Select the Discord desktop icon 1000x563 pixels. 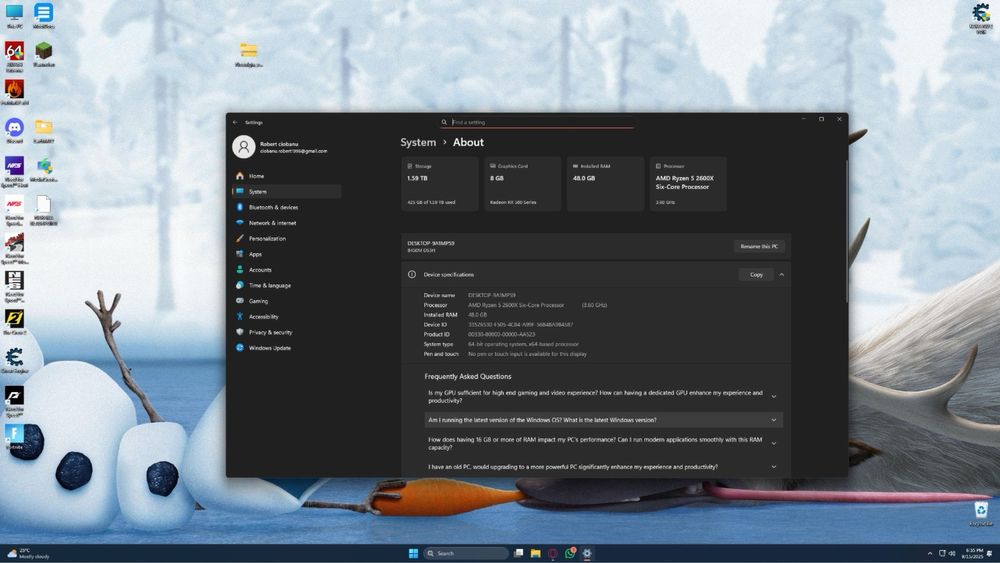click(x=14, y=131)
